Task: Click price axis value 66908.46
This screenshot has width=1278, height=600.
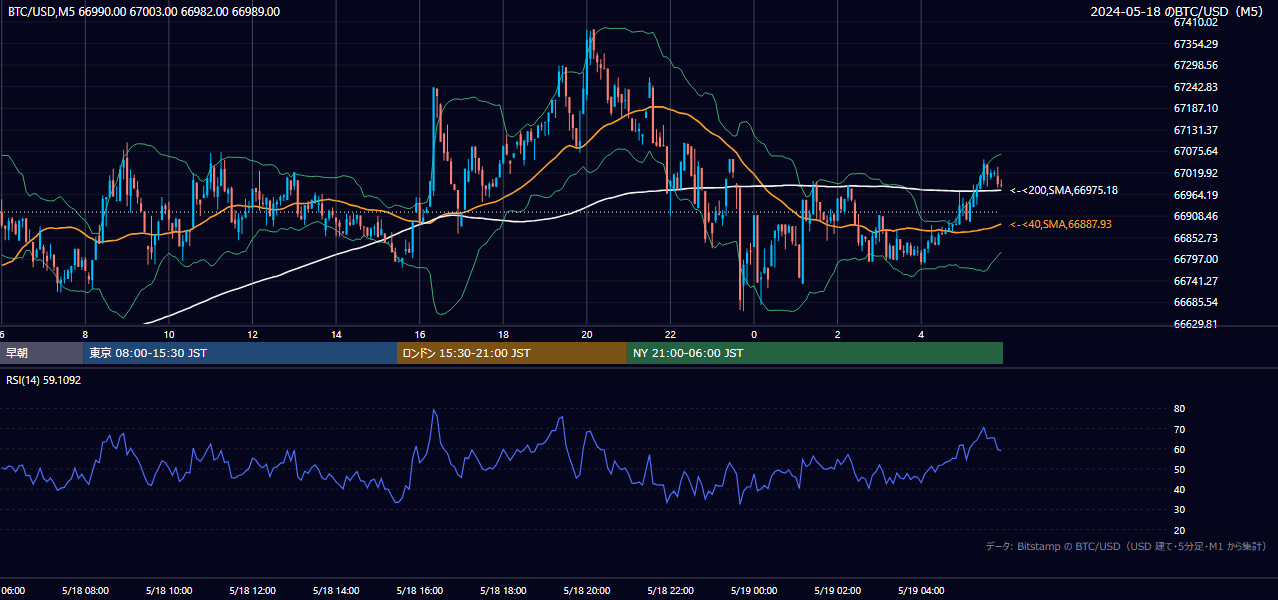Action: (1196, 216)
